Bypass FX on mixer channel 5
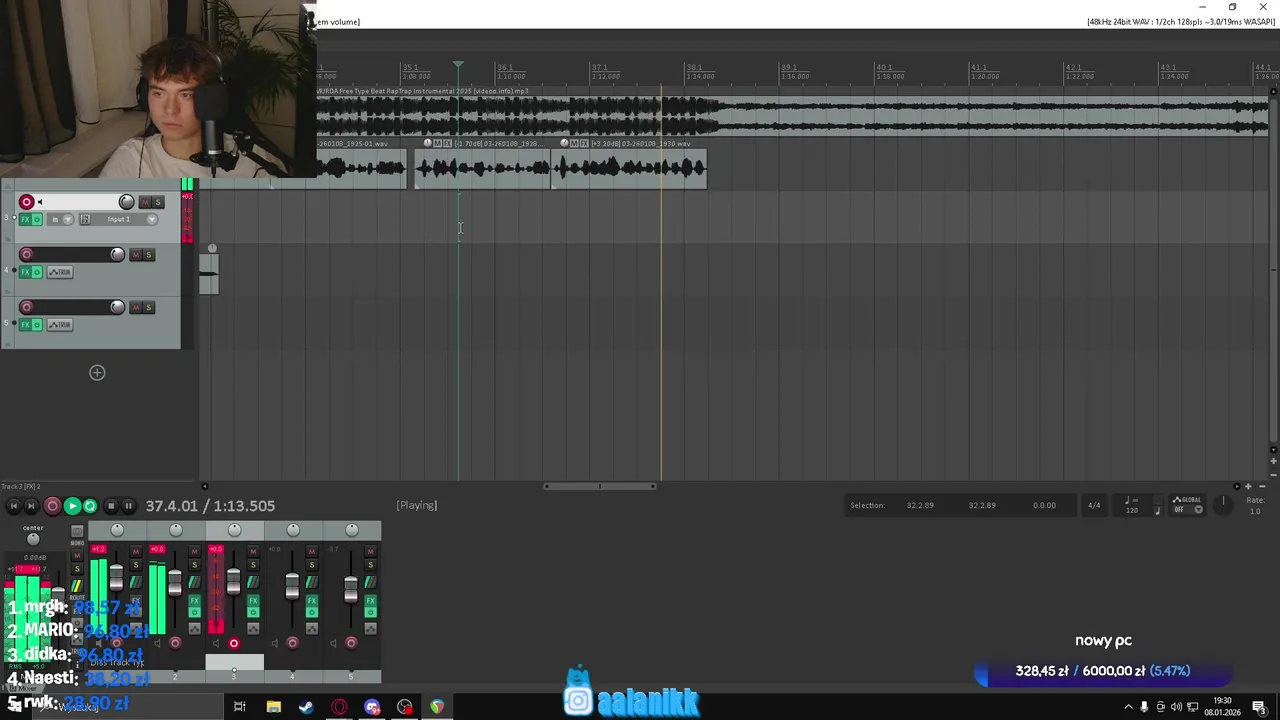This screenshot has height=720, width=1280. [370, 611]
